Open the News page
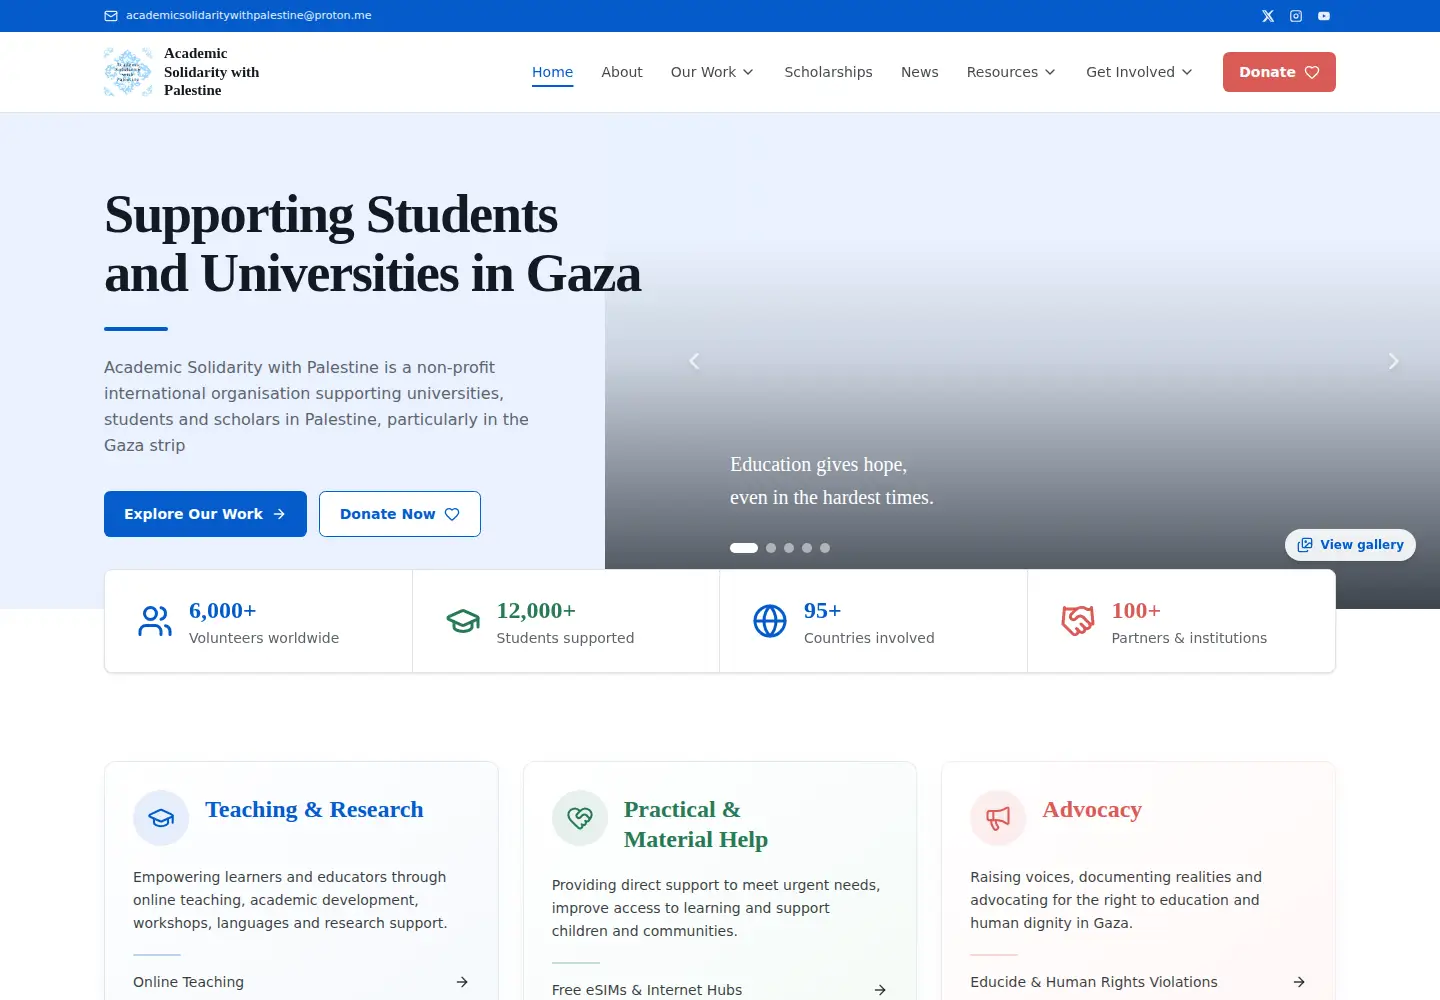Viewport: 1440px width, 1000px height. (x=919, y=72)
